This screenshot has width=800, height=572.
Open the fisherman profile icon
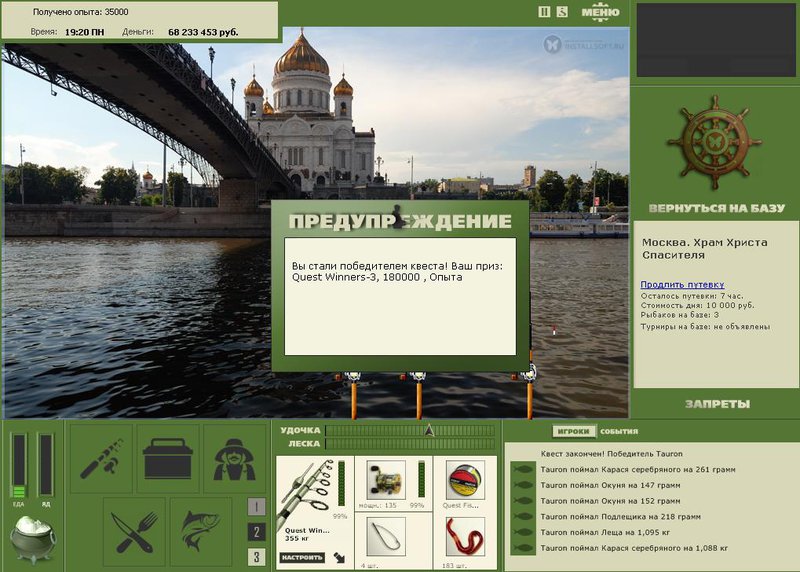coord(234,458)
